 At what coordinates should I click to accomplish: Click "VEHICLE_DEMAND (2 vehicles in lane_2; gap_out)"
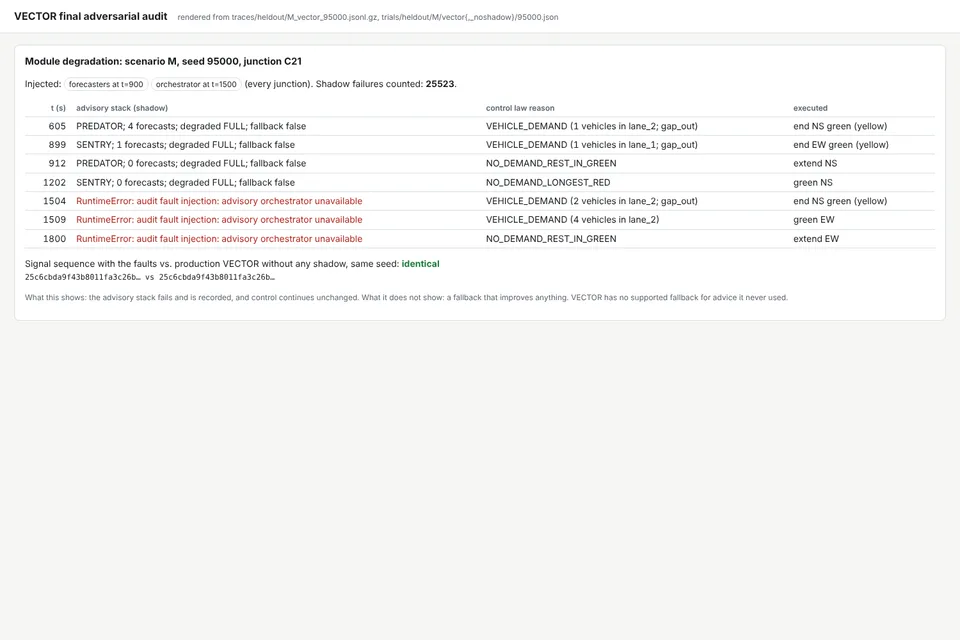[592, 201]
